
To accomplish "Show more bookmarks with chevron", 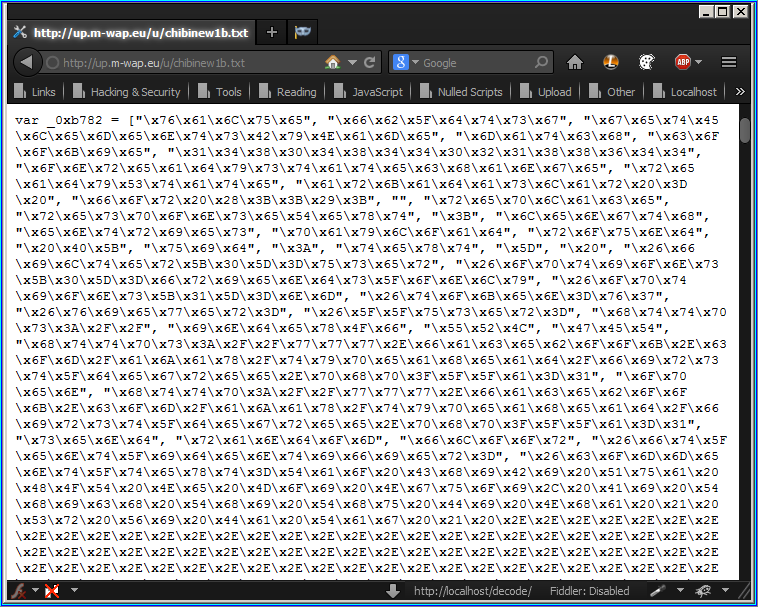I will click(740, 91).
